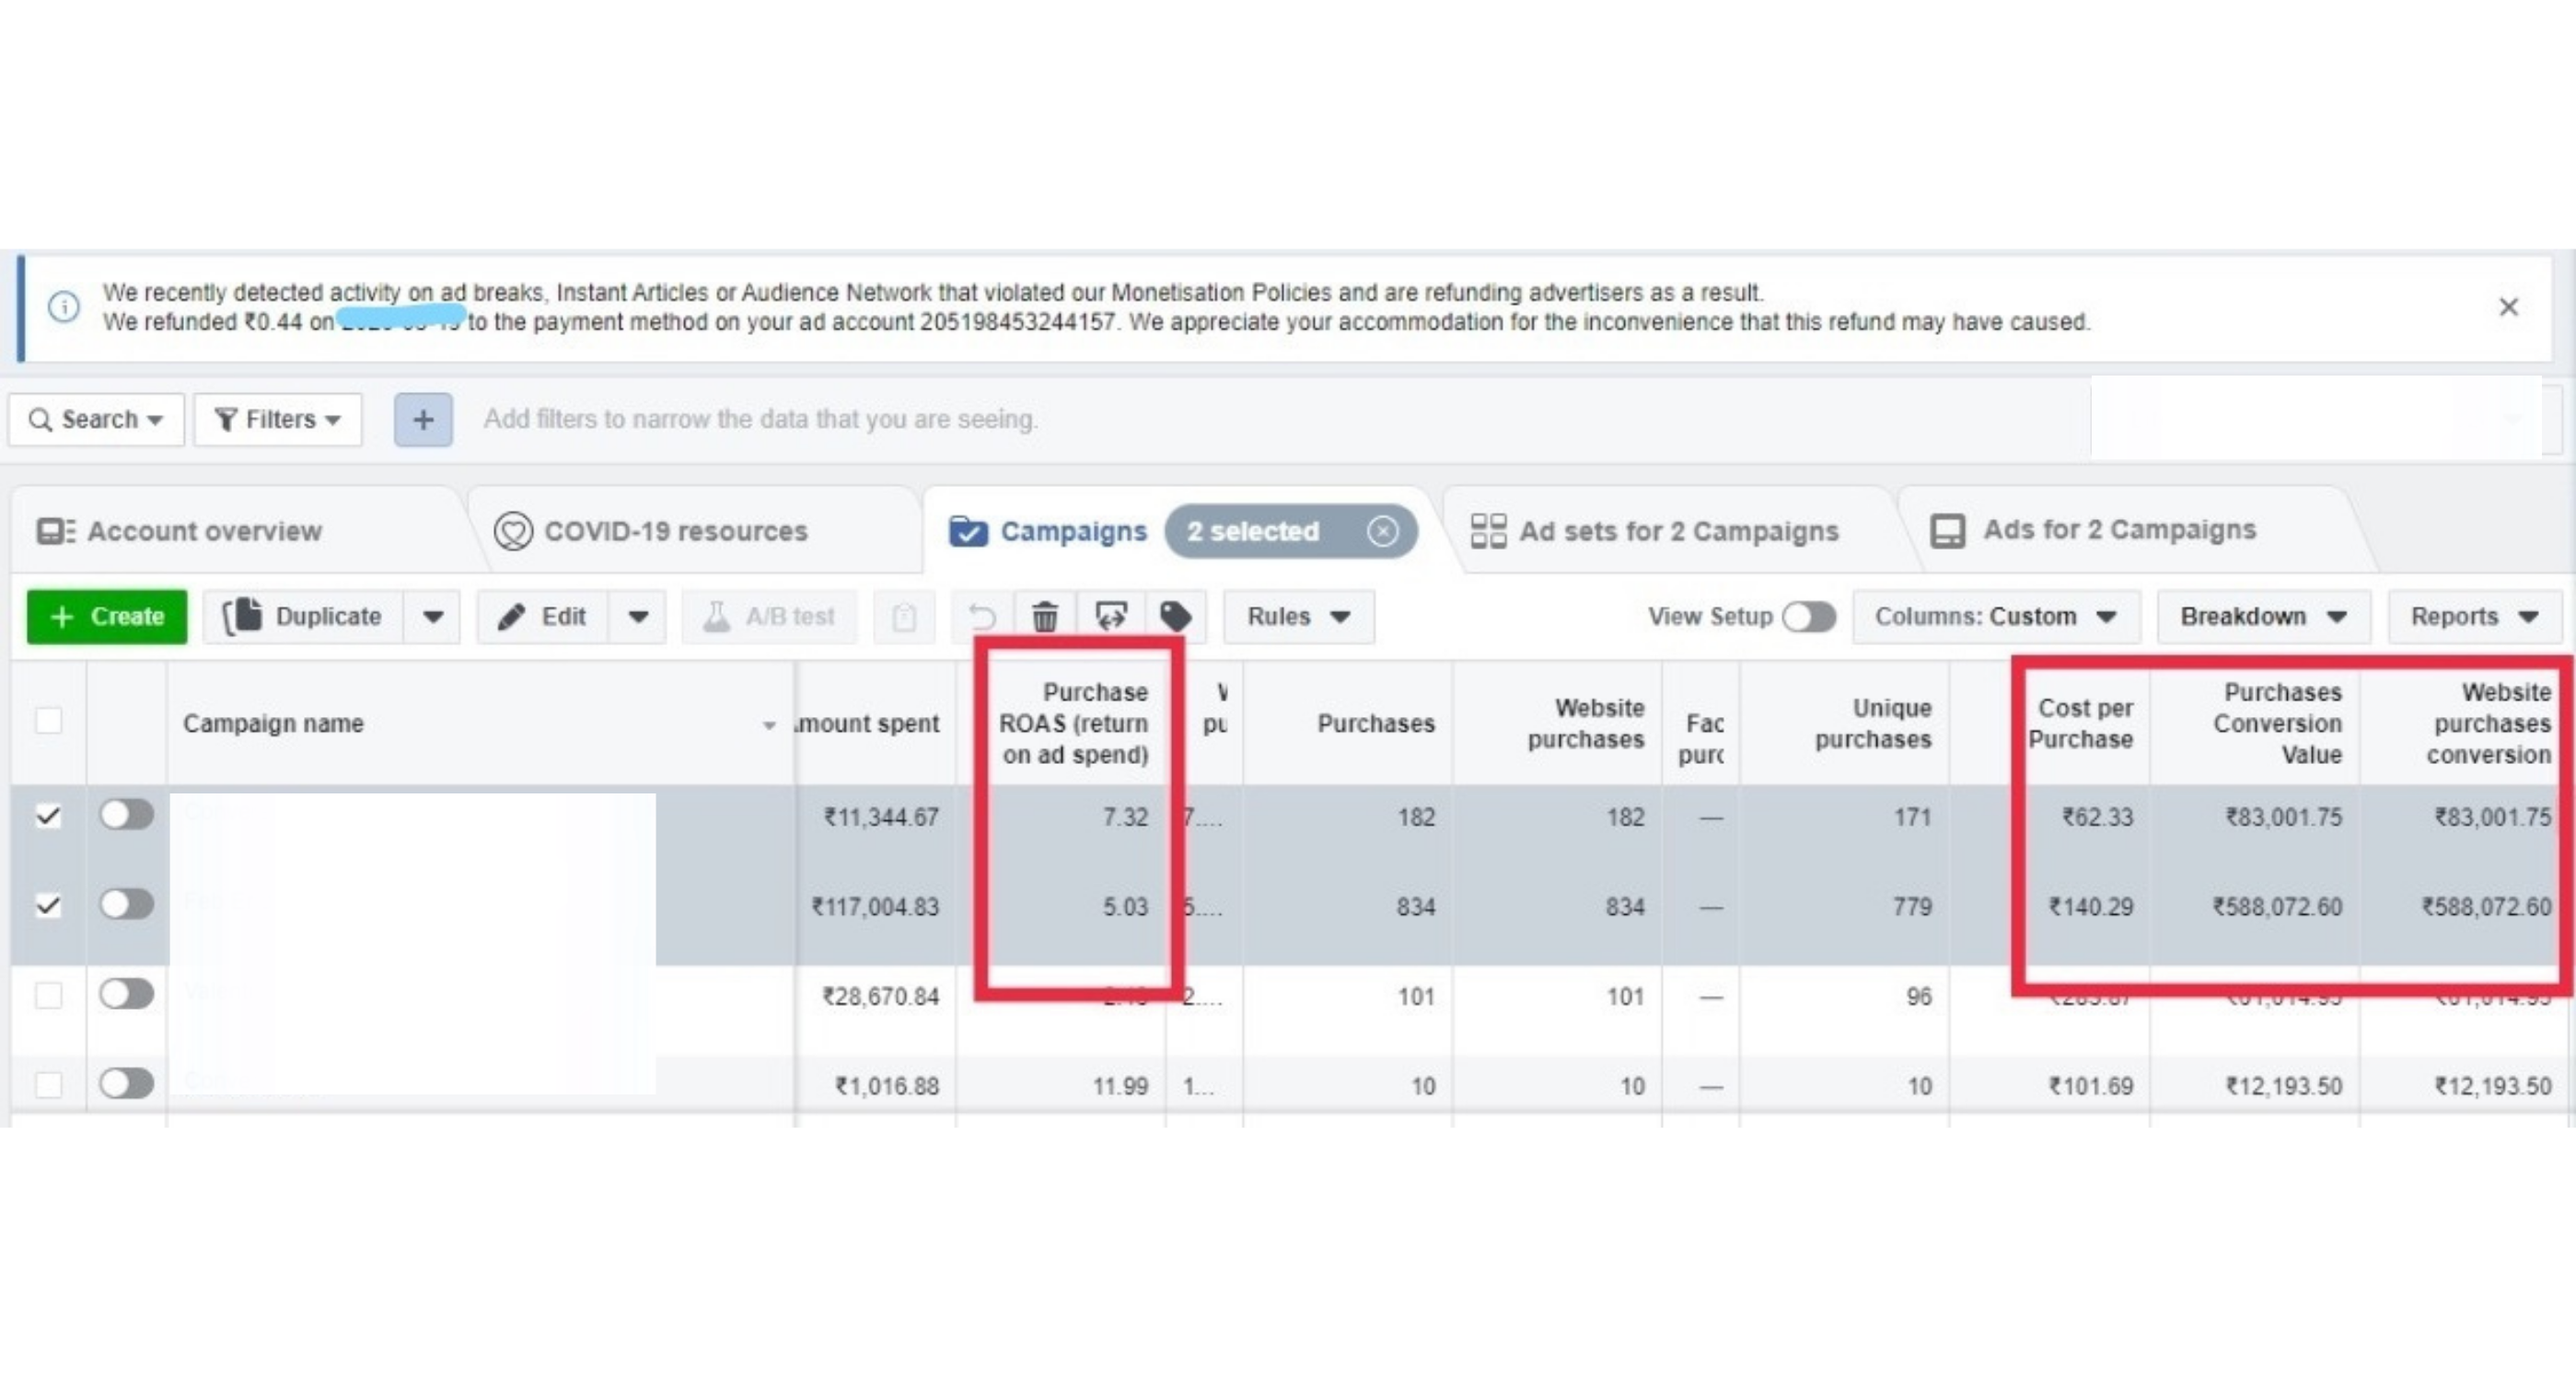The image size is (2576, 1377).
Task: Dismiss the refund notification banner
Action: [2508, 307]
